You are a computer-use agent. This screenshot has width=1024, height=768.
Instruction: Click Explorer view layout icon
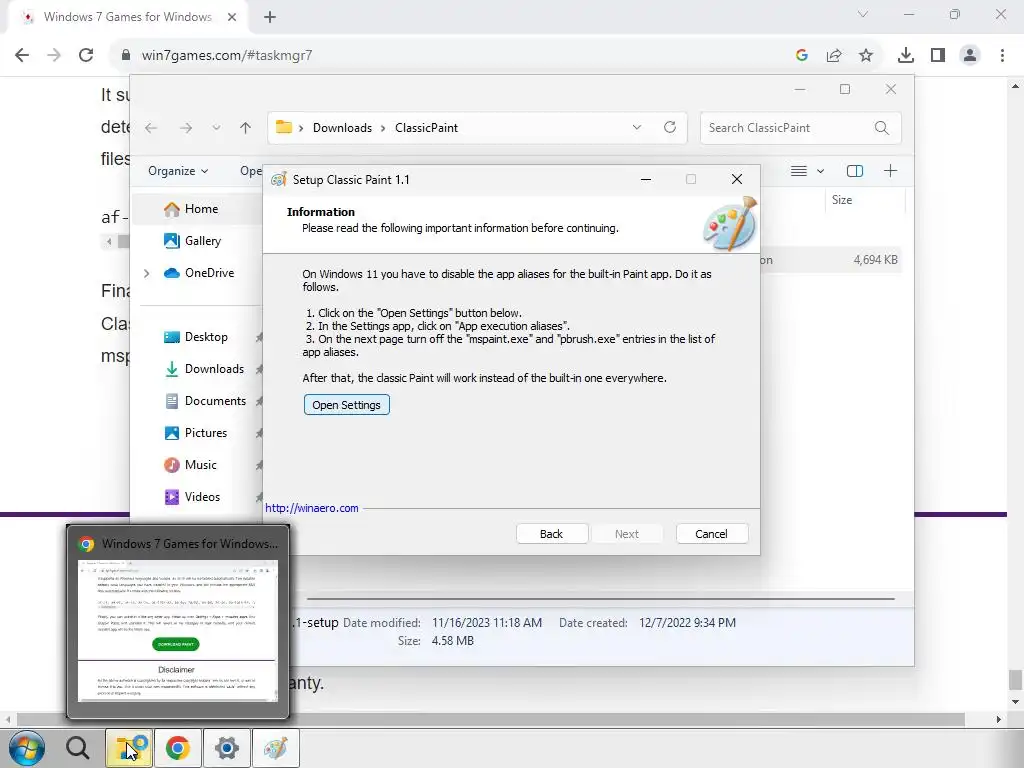pyautogui.click(x=799, y=171)
